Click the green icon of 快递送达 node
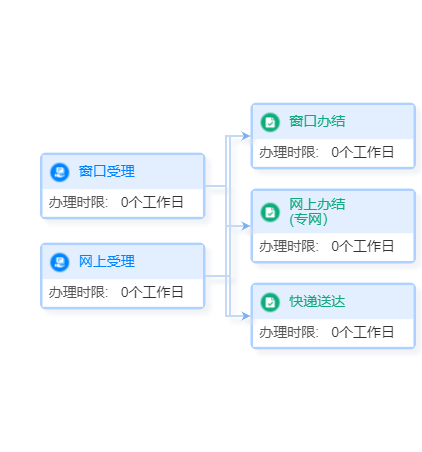The height and width of the screenshot is (452, 422). (270, 302)
